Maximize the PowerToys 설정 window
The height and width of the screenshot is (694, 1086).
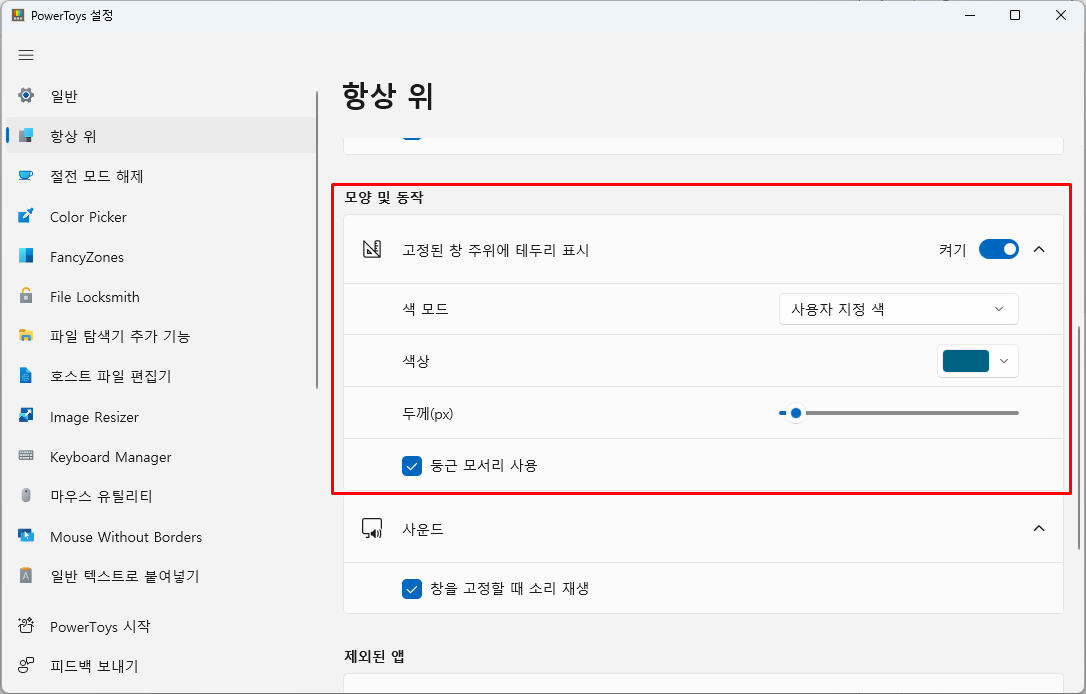click(1015, 15)
